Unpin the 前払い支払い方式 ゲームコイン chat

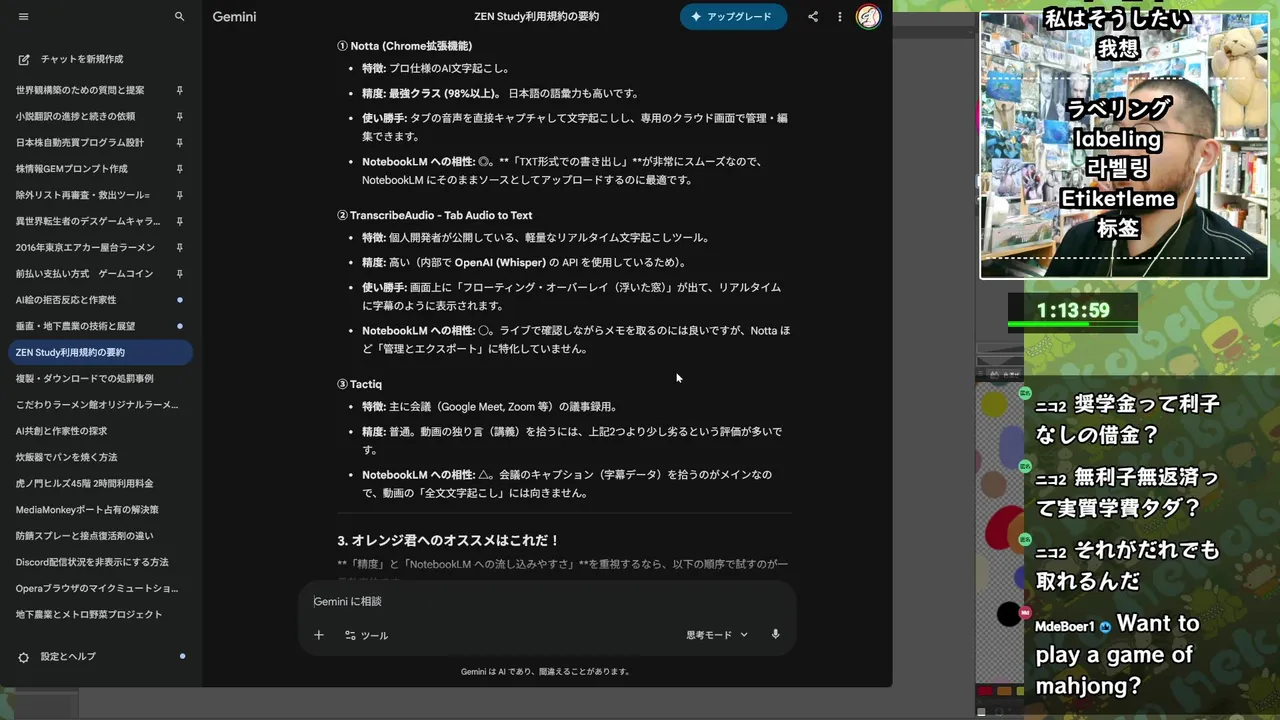click(180, 274)
